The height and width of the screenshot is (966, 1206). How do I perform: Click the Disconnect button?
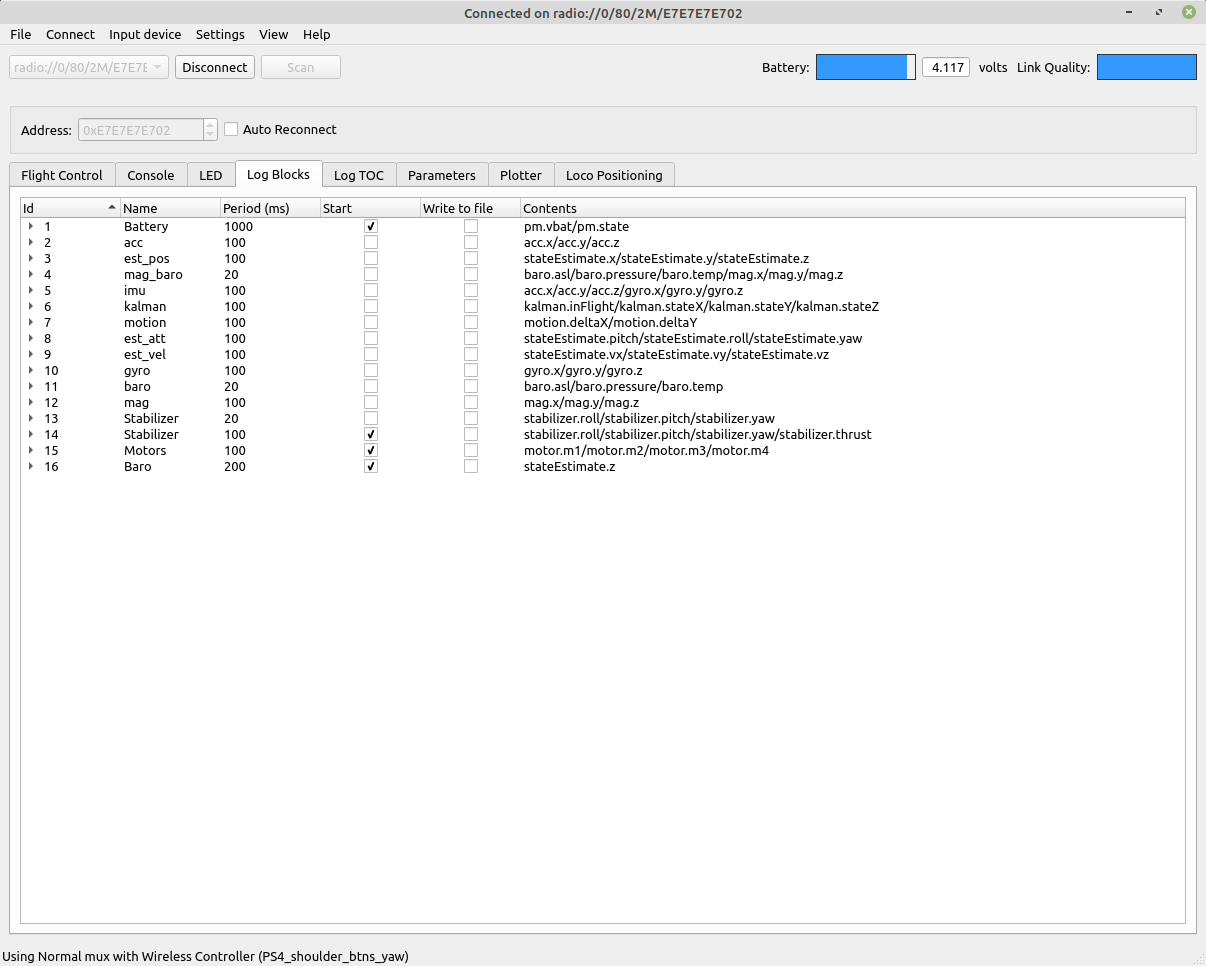coord(215,67)
